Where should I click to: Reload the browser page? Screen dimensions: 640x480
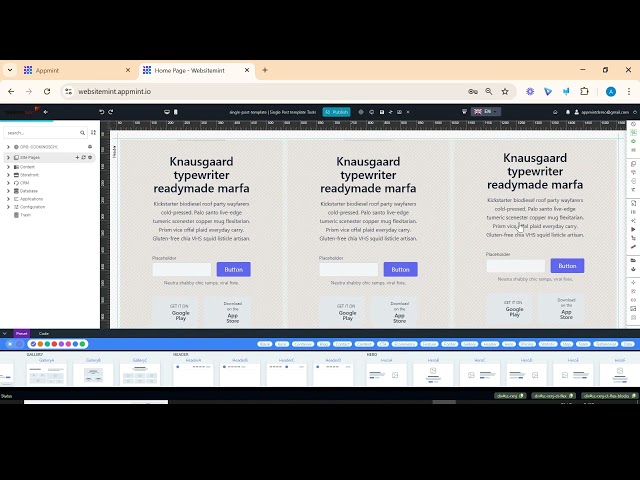(x=47, y=91)
